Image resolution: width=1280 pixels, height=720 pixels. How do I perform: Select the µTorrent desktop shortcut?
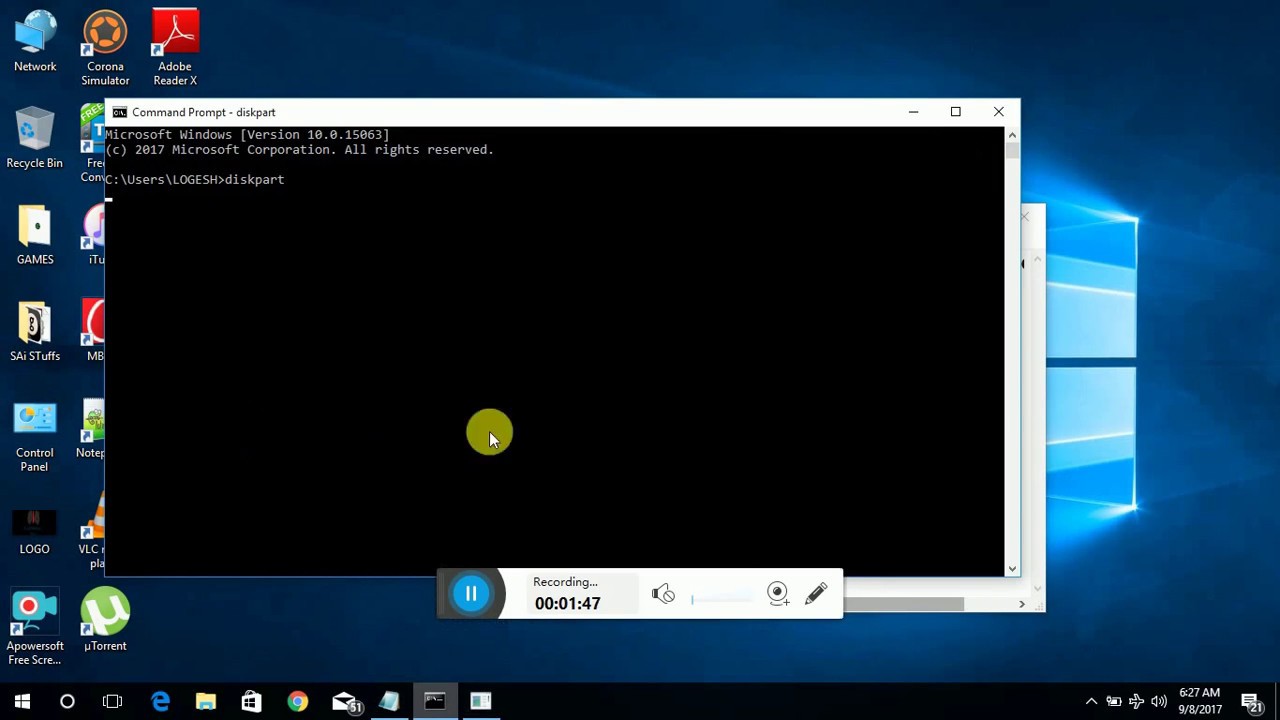105,620
